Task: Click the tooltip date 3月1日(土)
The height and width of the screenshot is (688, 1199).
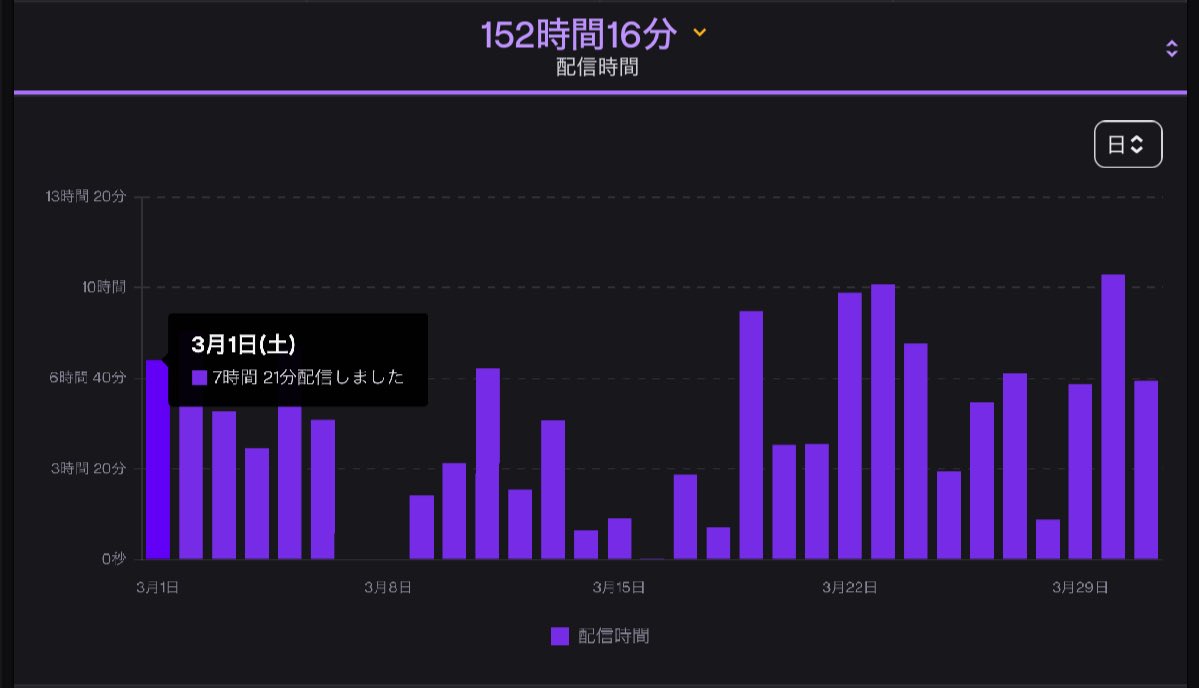Action: tap(243, 344)
